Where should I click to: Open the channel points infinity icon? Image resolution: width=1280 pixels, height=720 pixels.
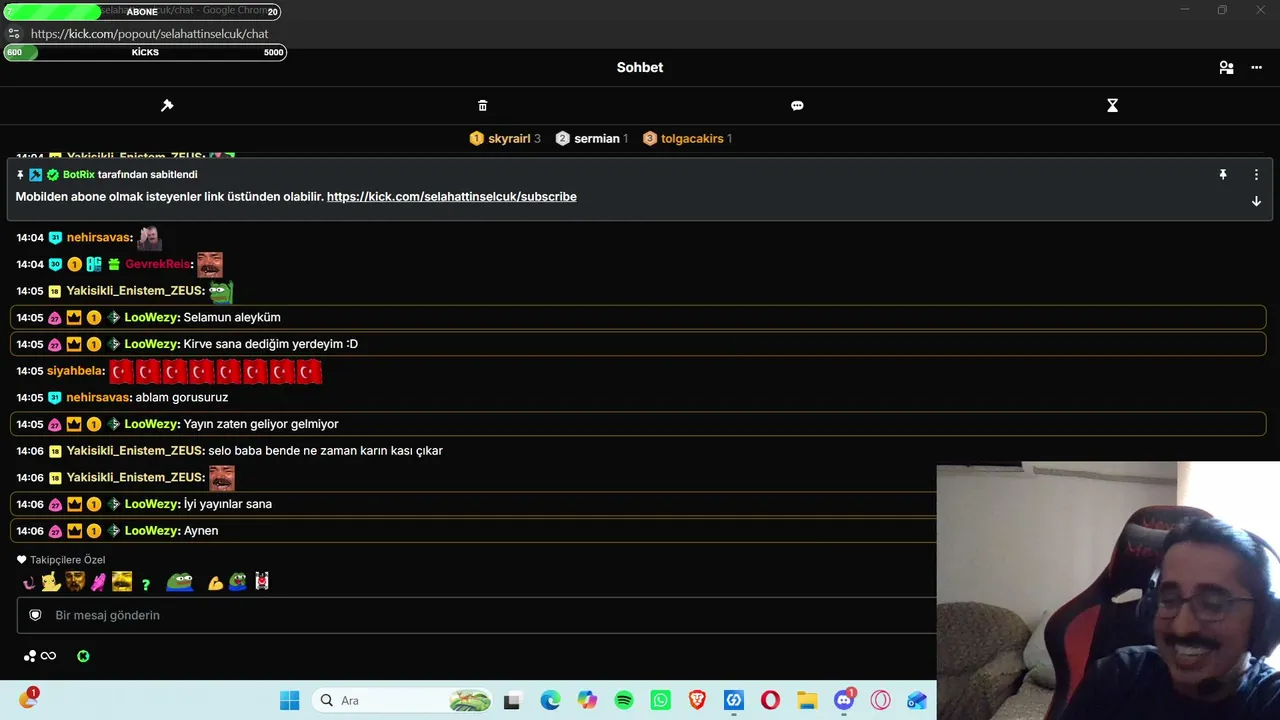(48, 656)
